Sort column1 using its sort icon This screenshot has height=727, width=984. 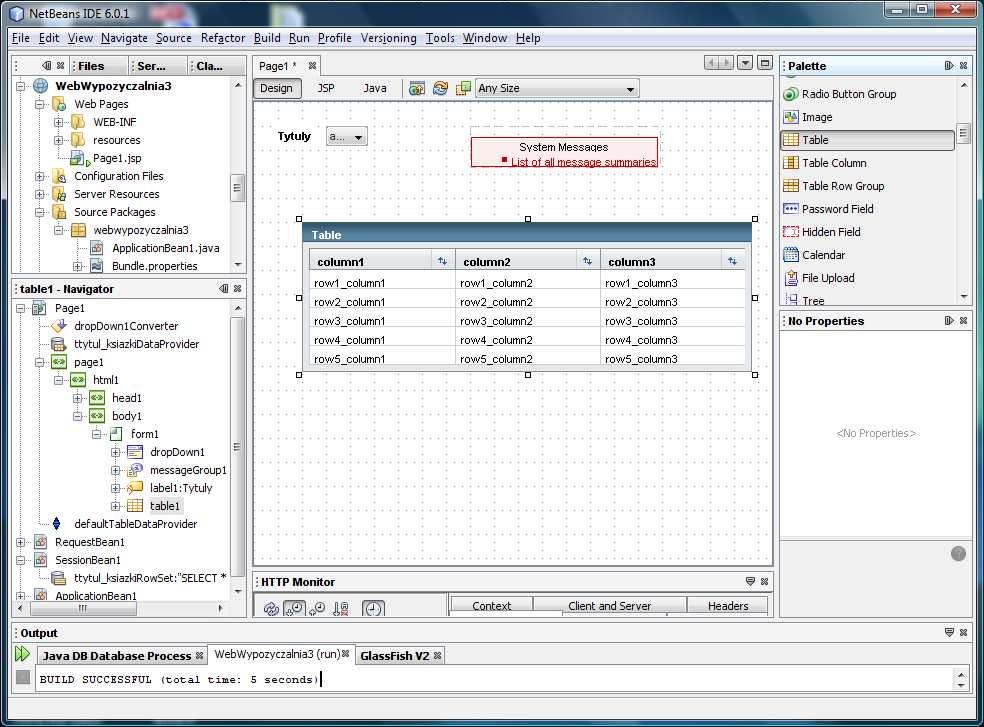[x=442, y=261]
